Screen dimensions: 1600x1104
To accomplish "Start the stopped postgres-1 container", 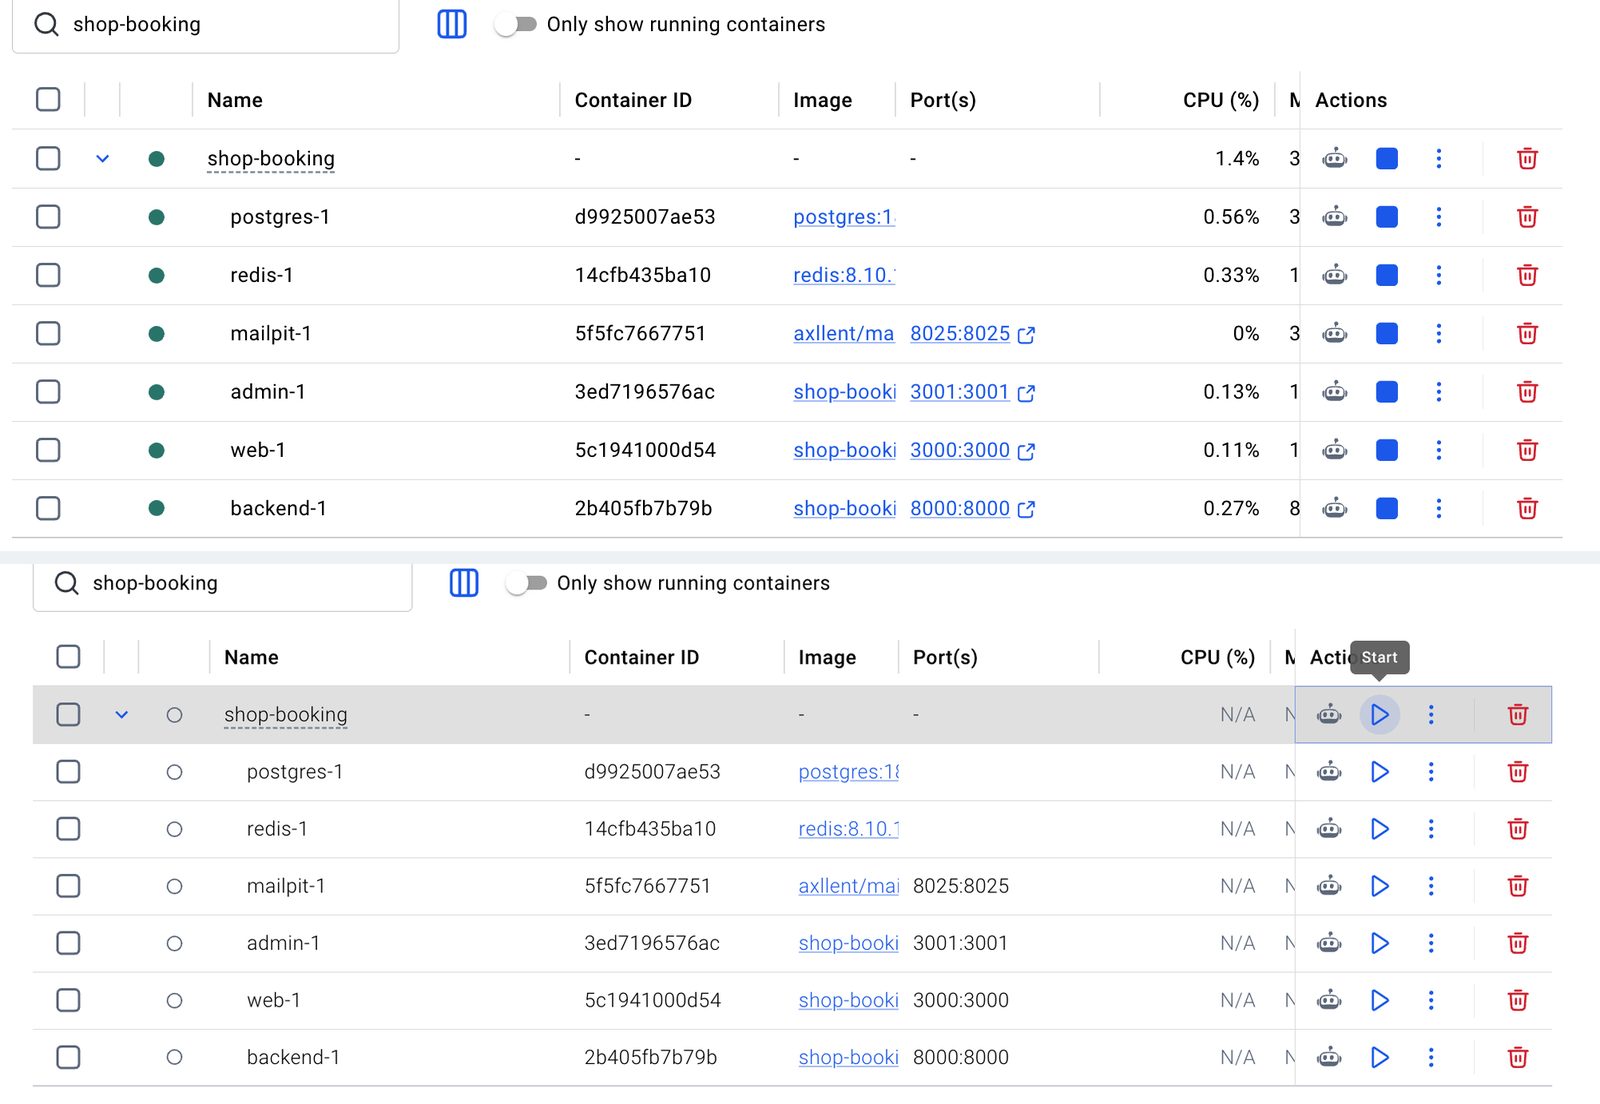I will coord(1379,771).
